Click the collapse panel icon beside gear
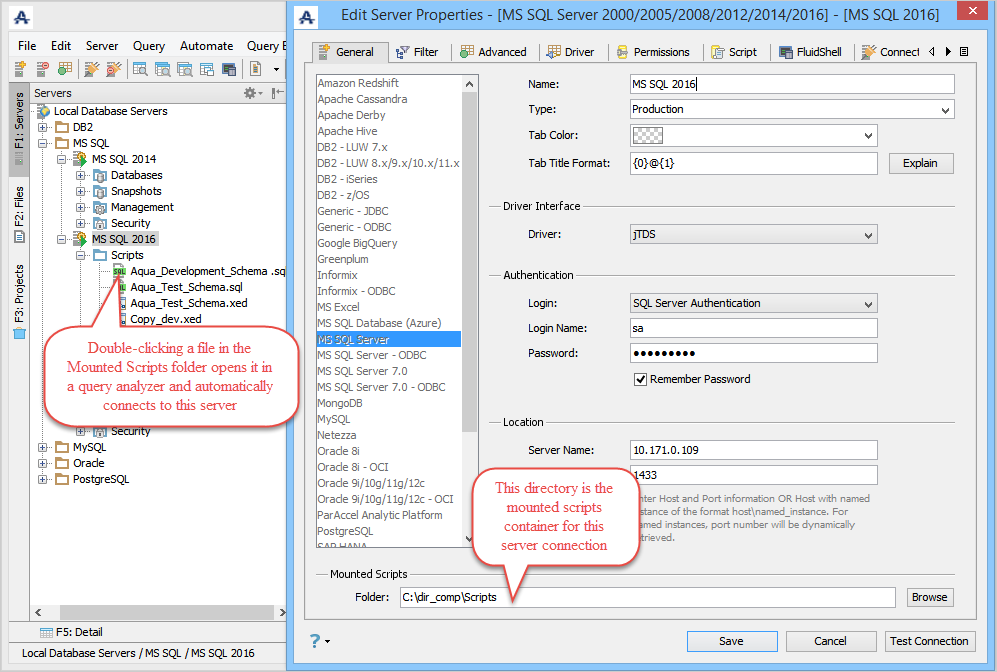997x672 pixels. [277, 93]
